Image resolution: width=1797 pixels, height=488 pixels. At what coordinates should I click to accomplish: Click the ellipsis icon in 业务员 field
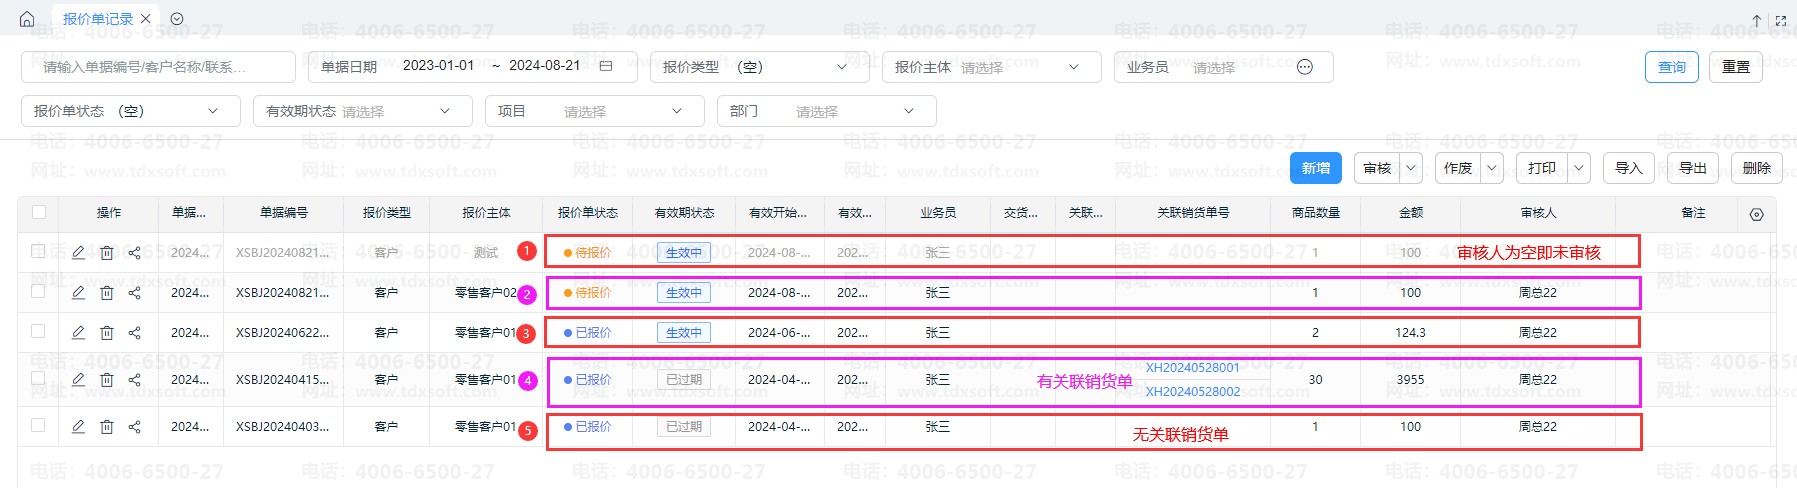[x=1304, y=67]
